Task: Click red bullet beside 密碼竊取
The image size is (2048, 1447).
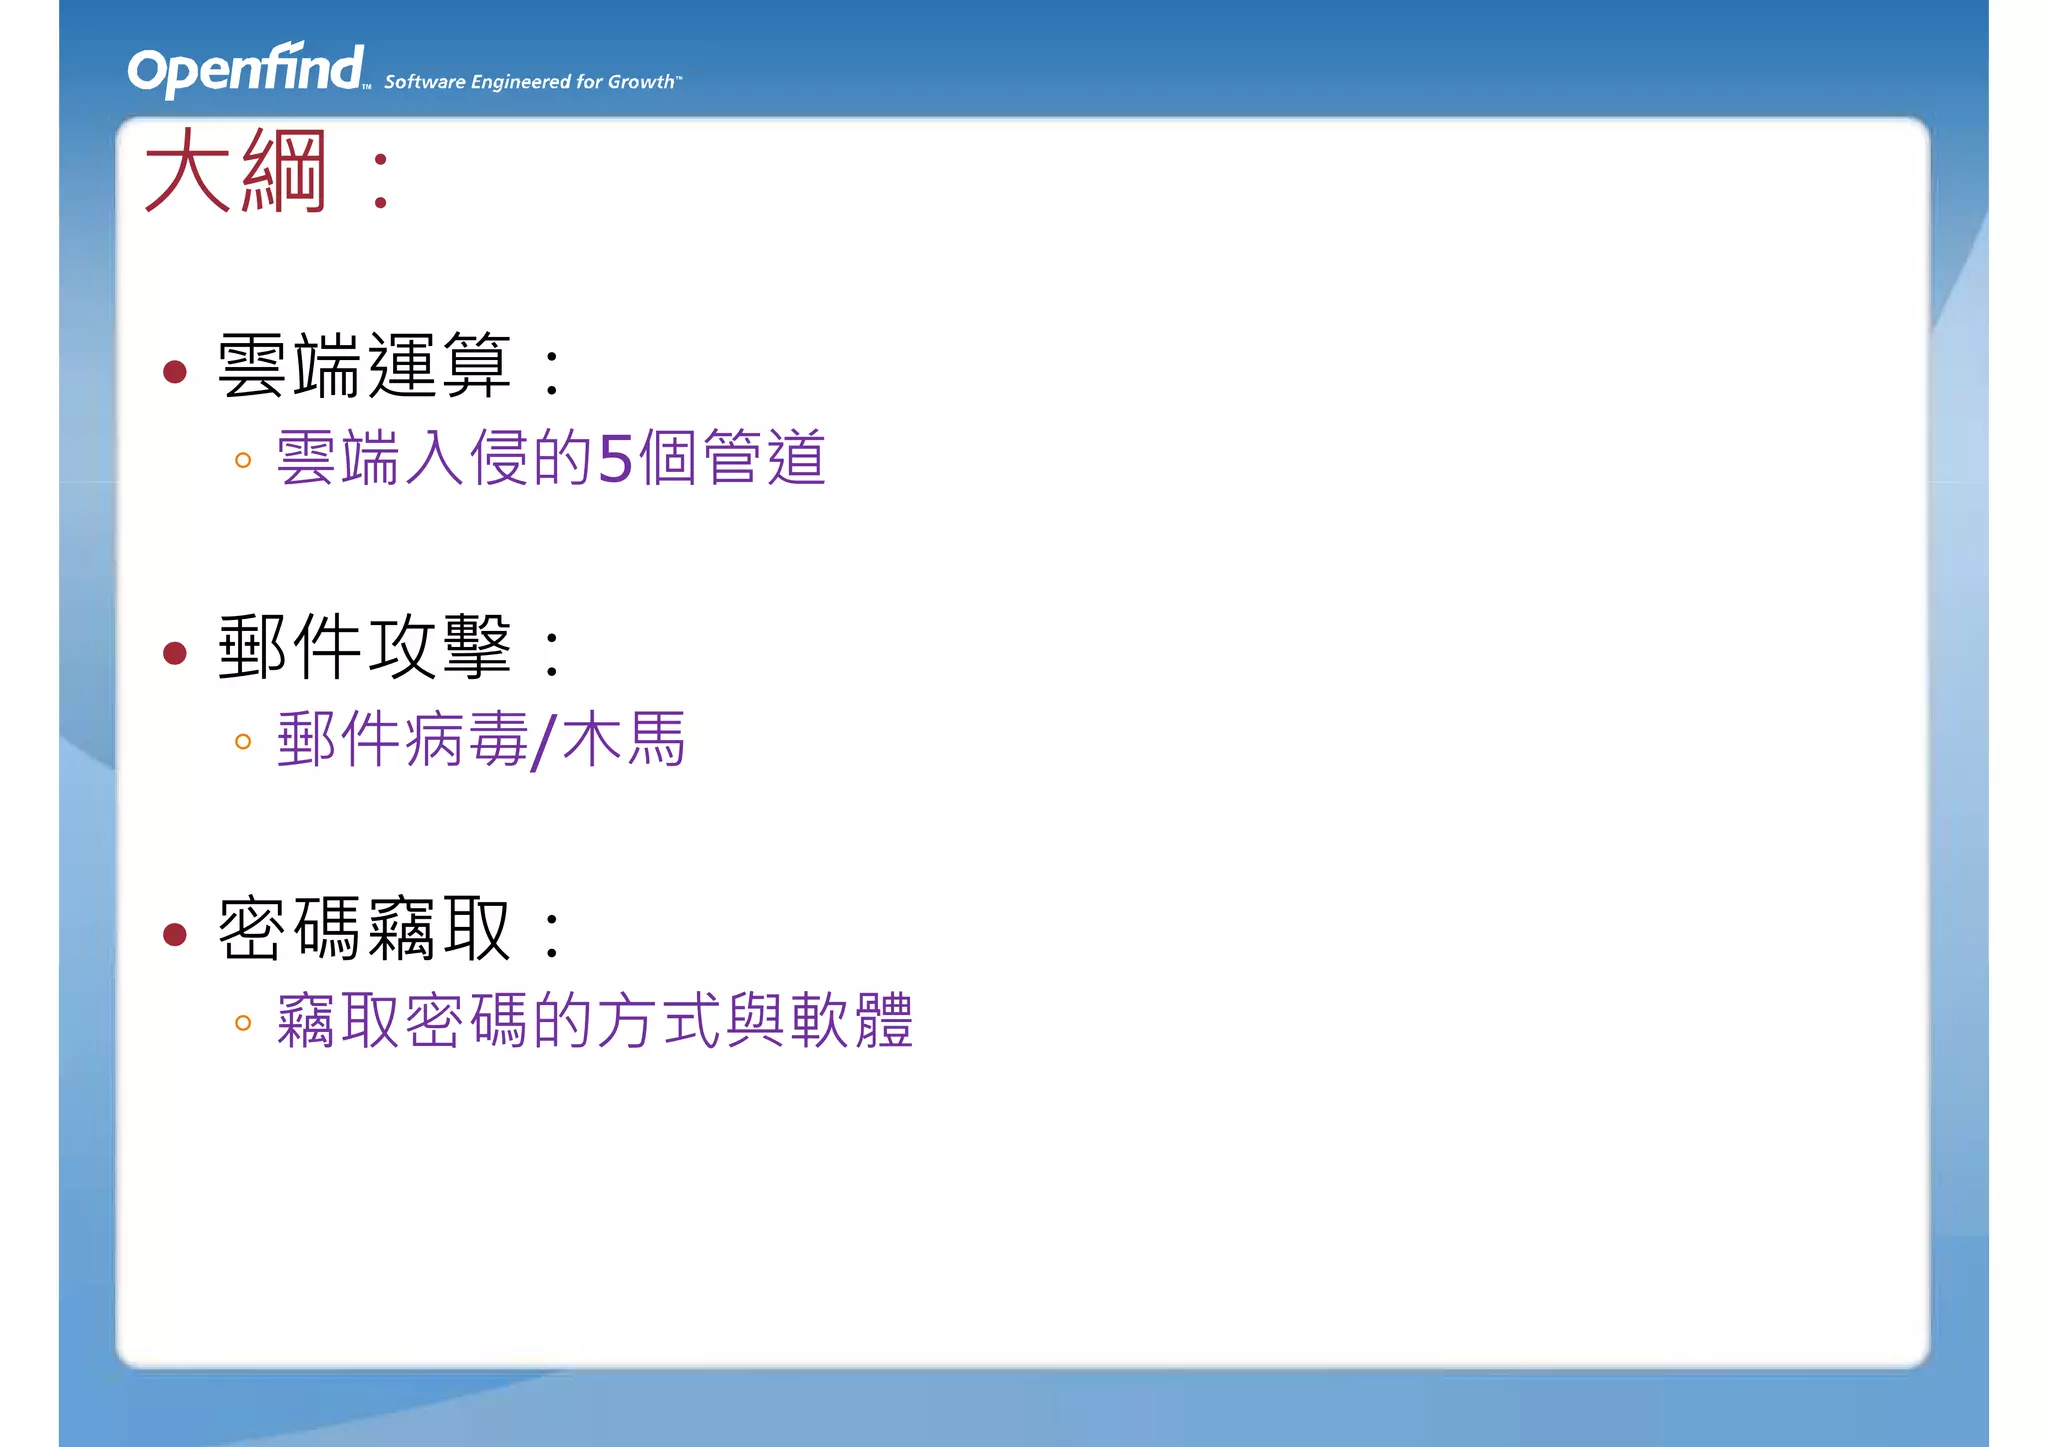Action: [x=175, y=934]
